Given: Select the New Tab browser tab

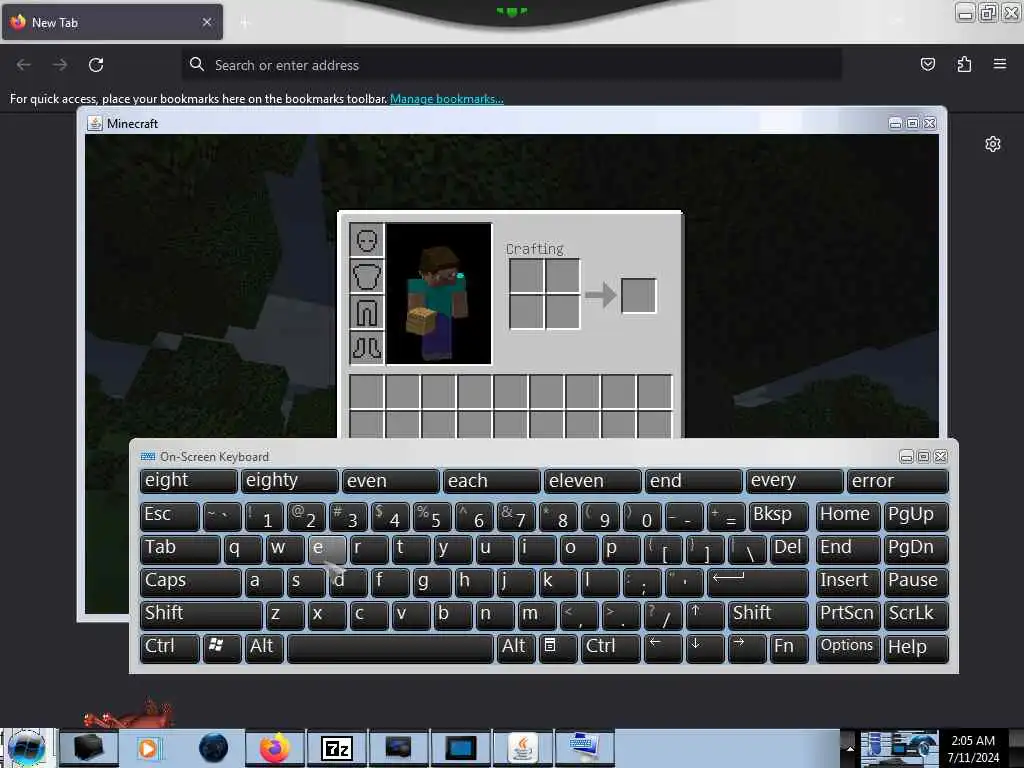Looking at the screenshot, I should [x=112, y=23].
